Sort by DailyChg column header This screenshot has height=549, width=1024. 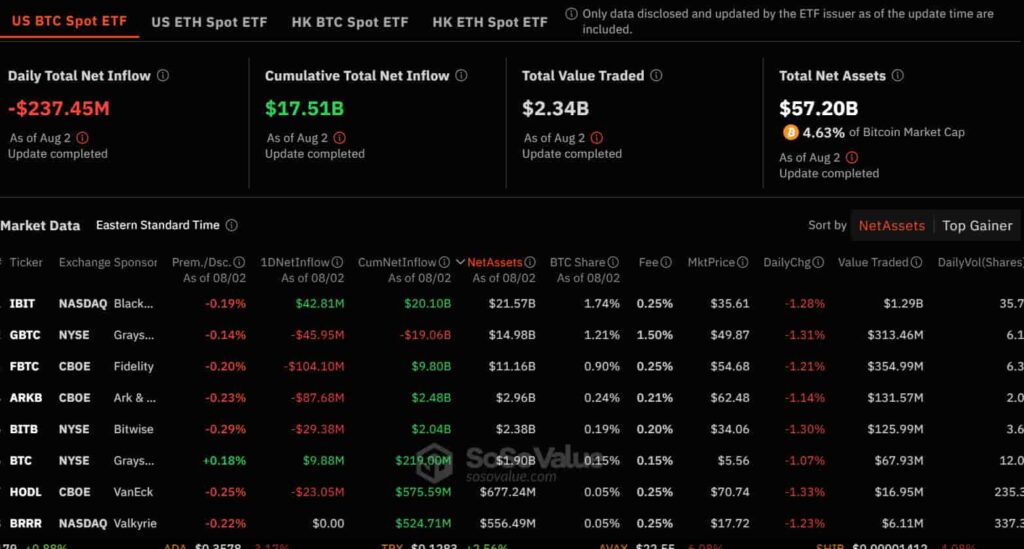pos(788,263)
